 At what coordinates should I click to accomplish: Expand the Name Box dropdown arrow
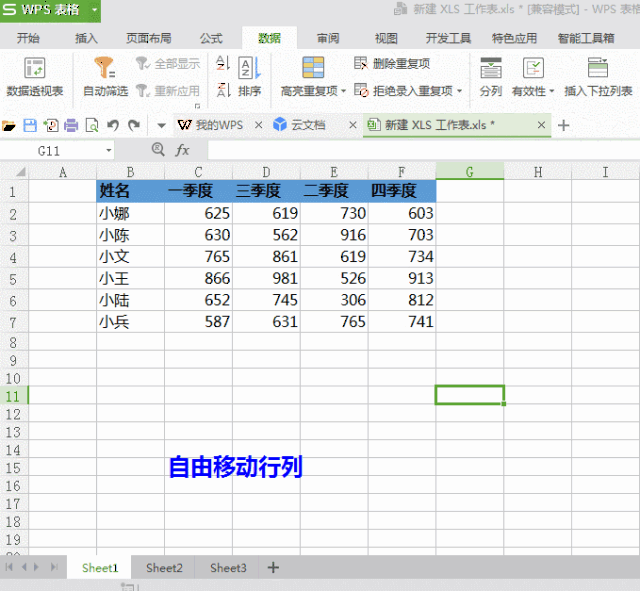pos(109,151)
